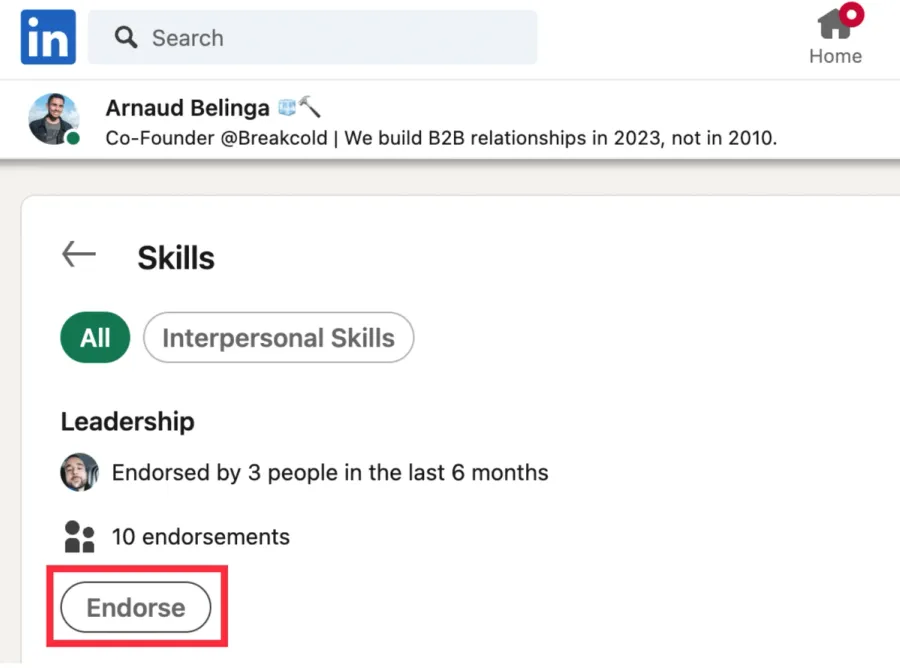The width and height of the screenshot is (900, 668).
Task: Select the All skills filter
Action: [94, 337]
